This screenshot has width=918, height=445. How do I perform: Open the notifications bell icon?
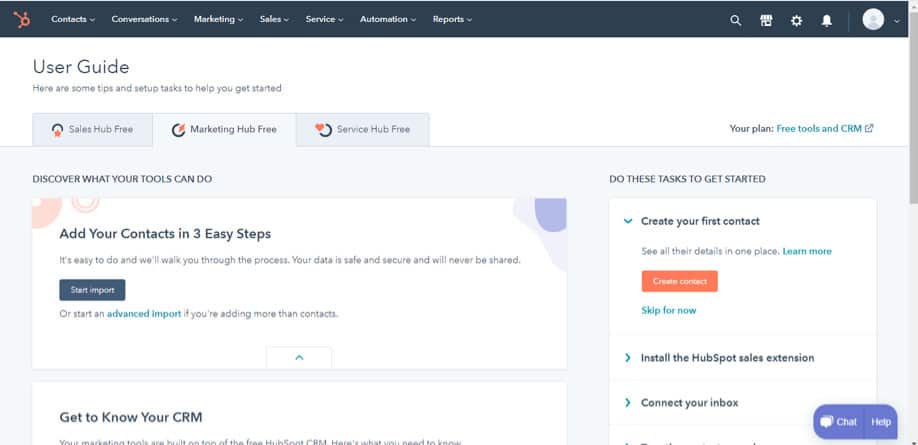coord(827,20)
